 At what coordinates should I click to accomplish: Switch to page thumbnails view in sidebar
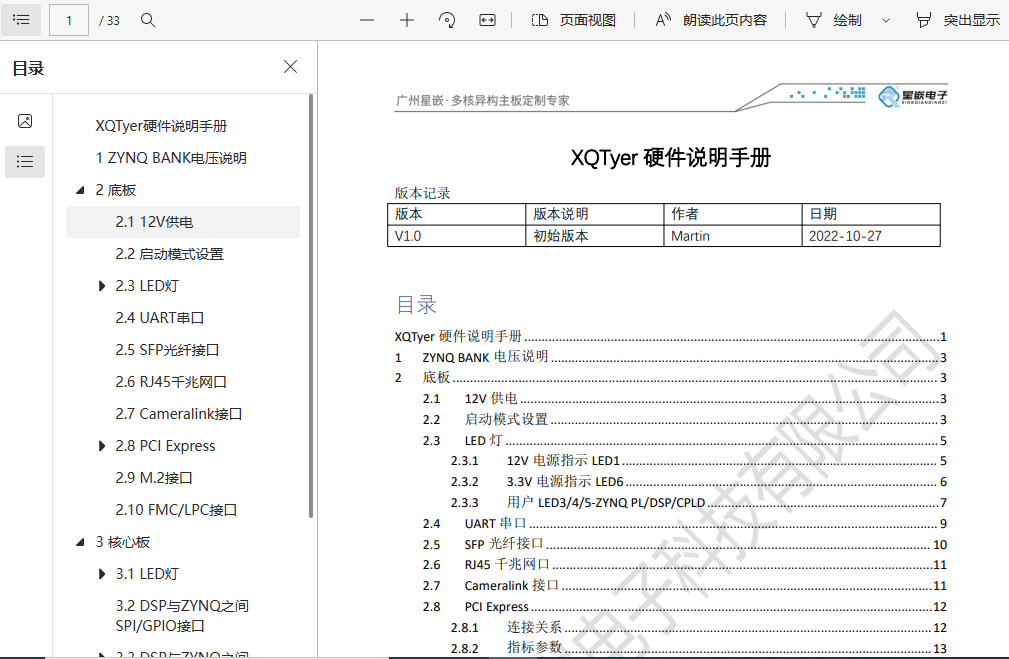click(x=25, y=121)
